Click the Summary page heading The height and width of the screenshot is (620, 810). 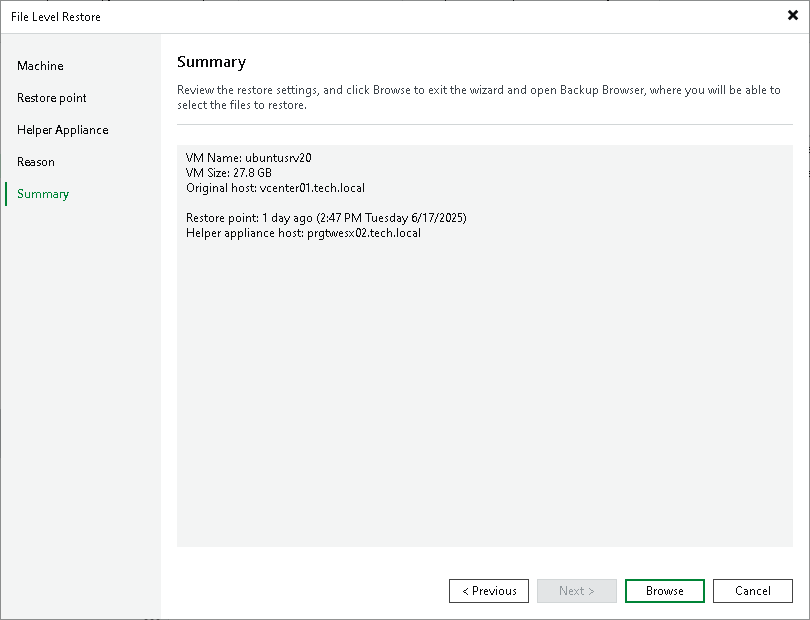click(x=211, y=62)
